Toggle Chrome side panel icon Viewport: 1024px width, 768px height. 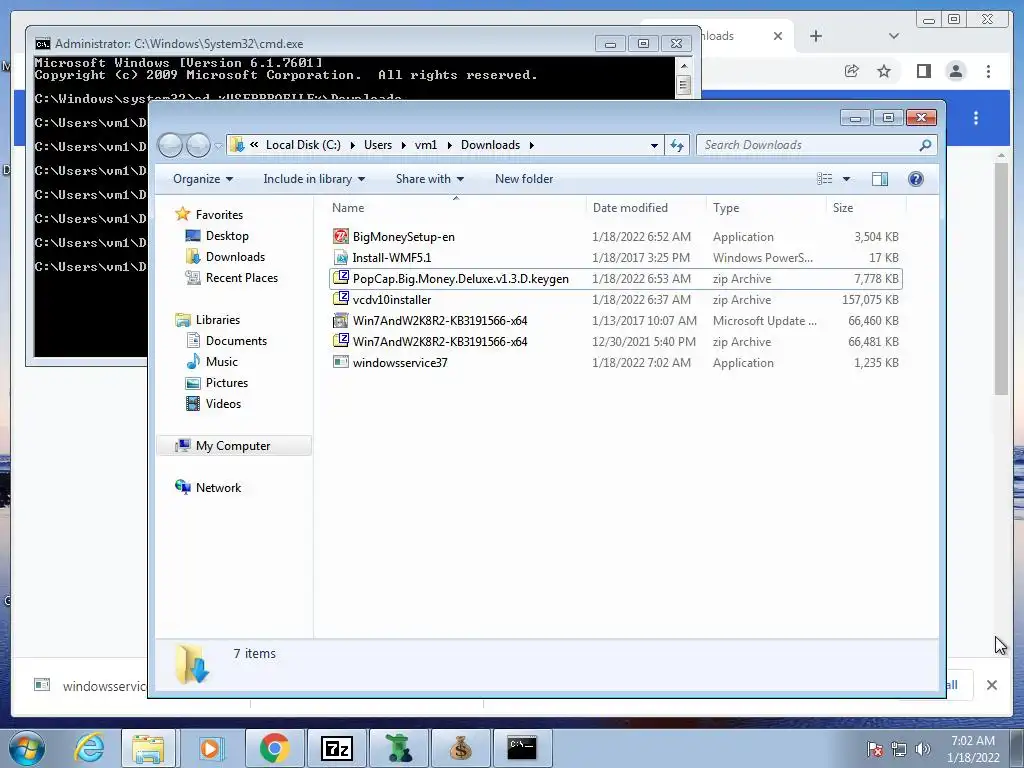pyautogui.click(x=923, y=71)
